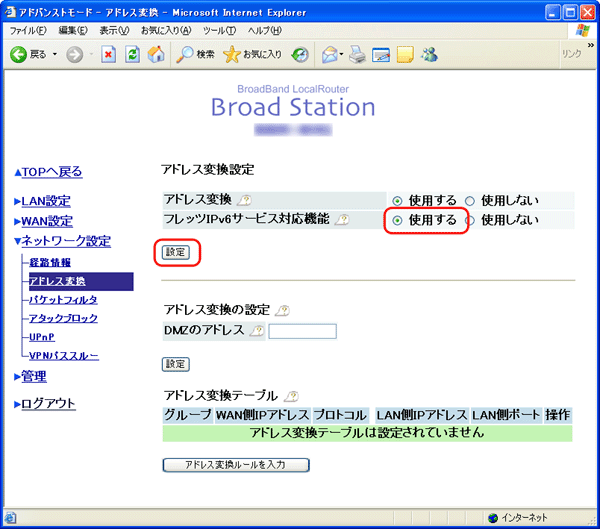Screen dimensions: 600x529
Task: Open the ヘルプ(H) menu
Action: (x=264, y=30)
